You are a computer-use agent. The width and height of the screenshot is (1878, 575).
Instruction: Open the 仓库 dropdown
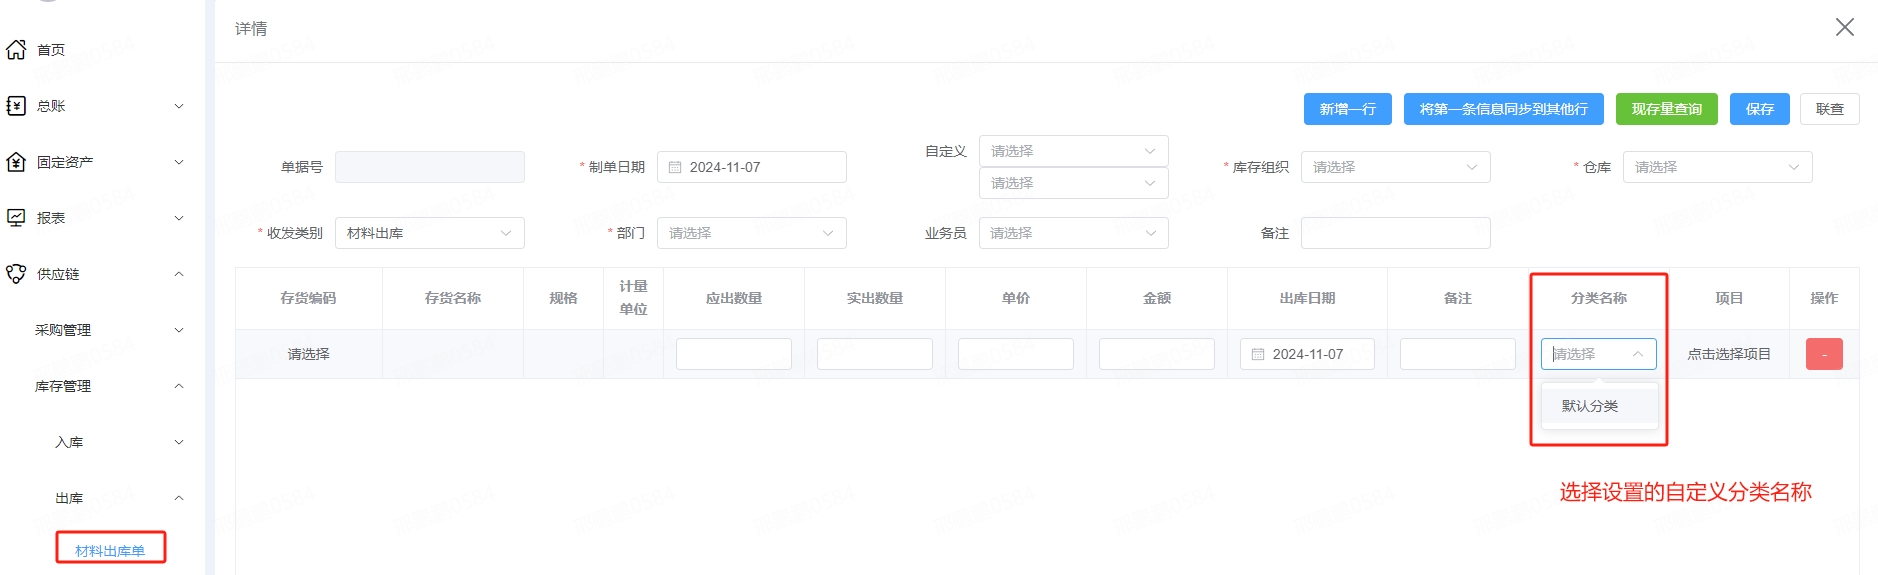pyautogui.click(x=1716, y=167)
